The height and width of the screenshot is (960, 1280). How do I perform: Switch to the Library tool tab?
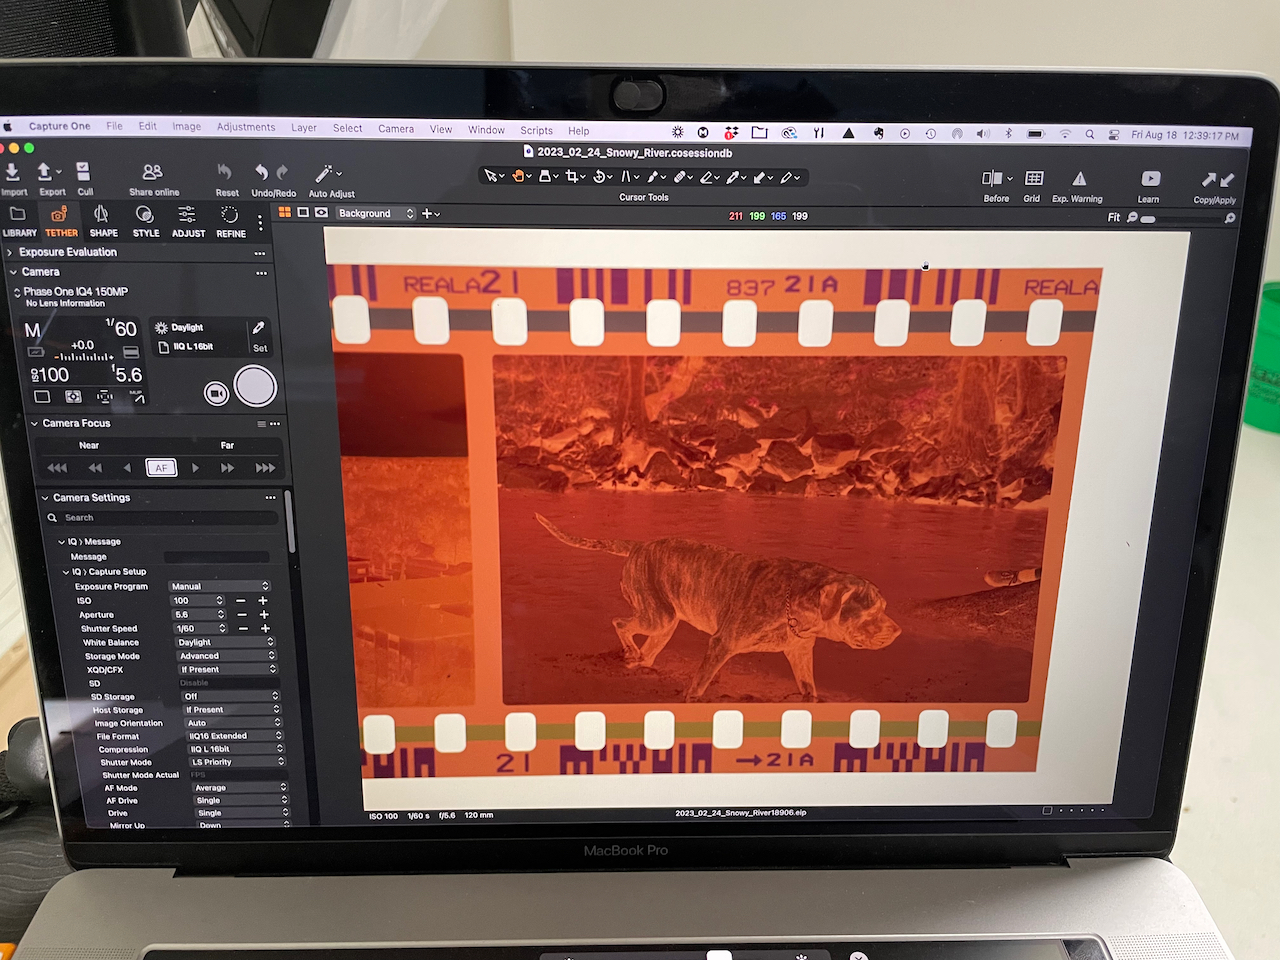pyautogui.click(x=18, y=222)
